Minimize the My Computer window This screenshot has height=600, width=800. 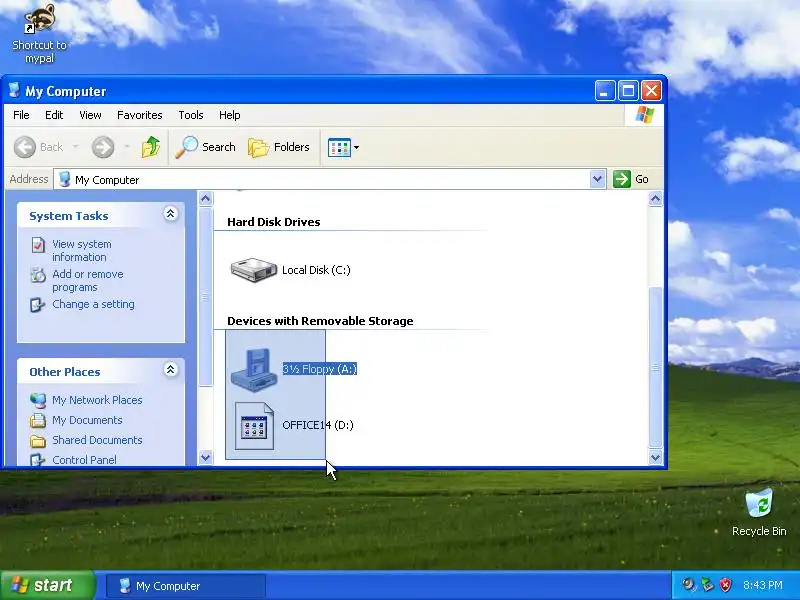point(605,91)
